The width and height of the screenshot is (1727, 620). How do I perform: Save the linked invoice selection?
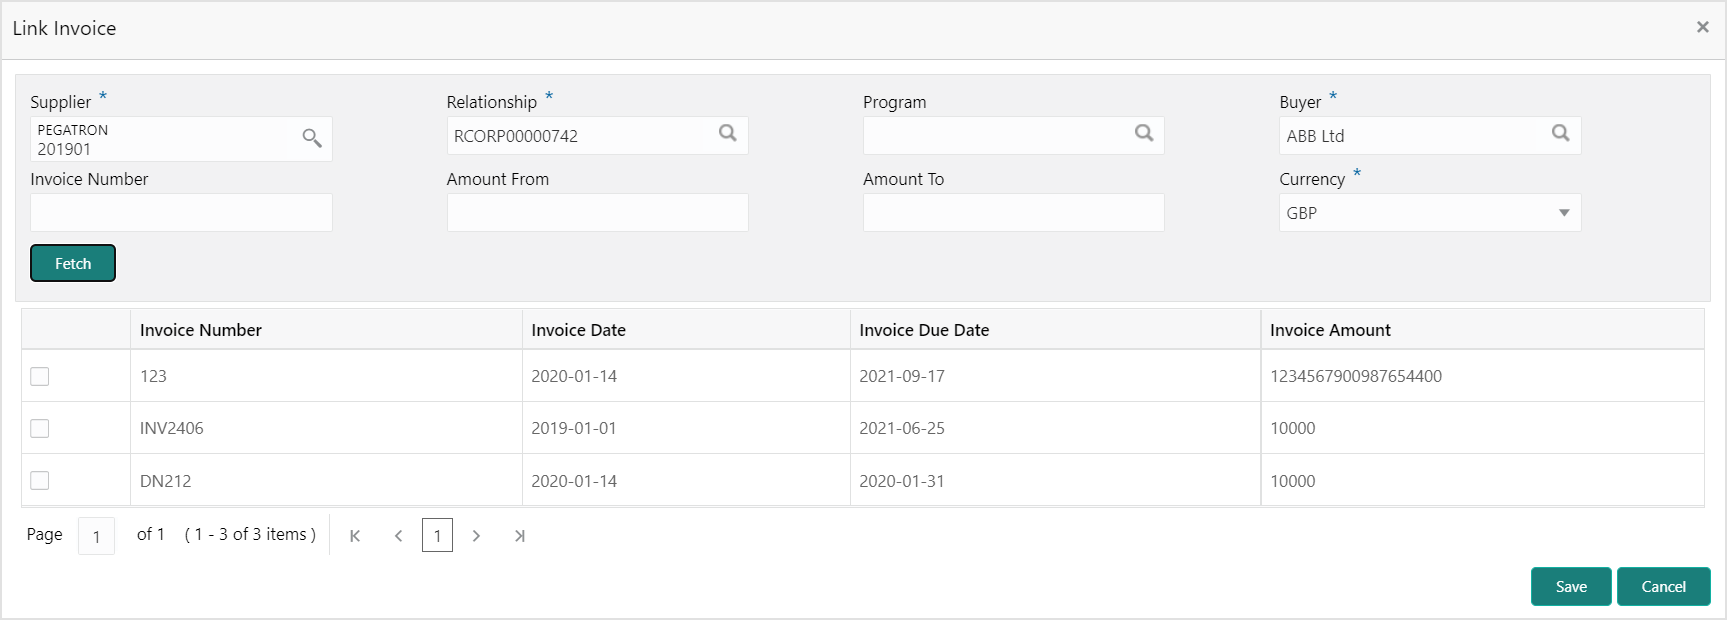coord(1570,587)
